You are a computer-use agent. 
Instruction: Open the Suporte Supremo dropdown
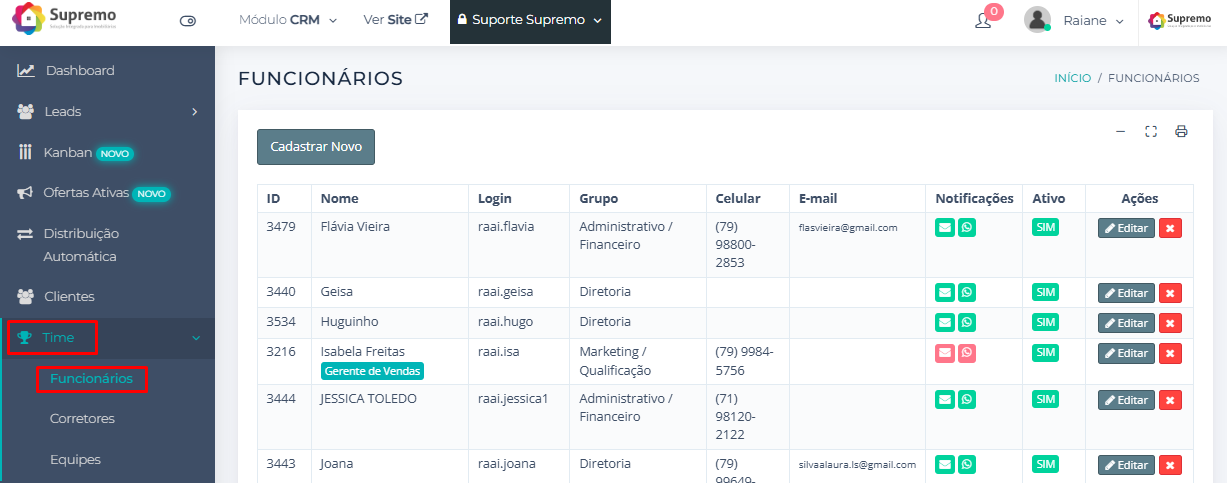[530, 20]
